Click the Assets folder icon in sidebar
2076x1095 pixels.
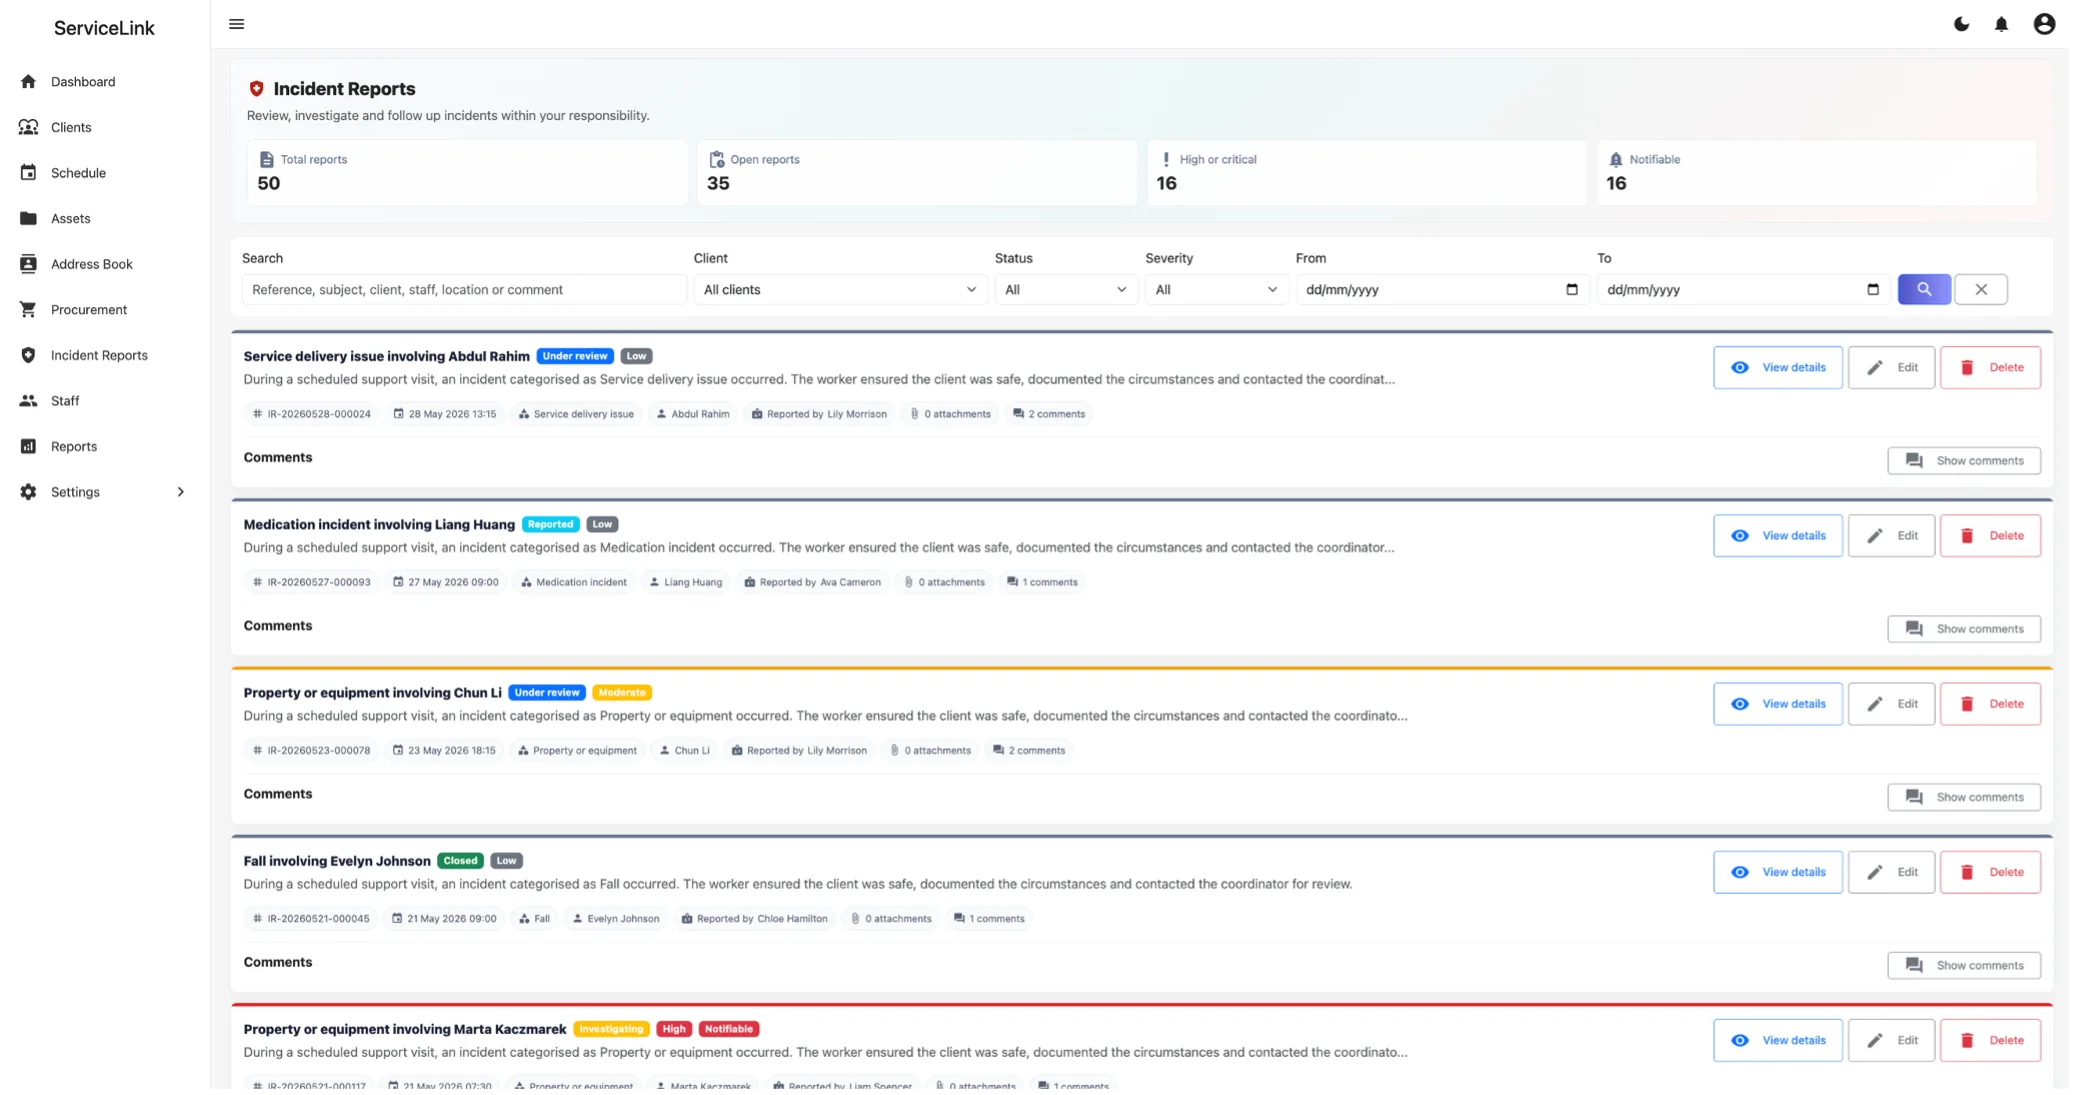click(28, 218)
